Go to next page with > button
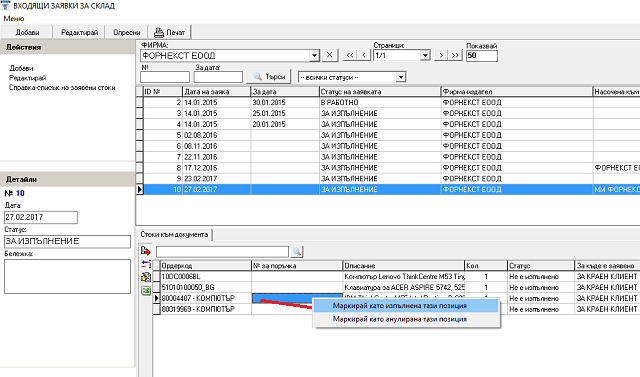The image size is (640, 377). coord(441,55)
